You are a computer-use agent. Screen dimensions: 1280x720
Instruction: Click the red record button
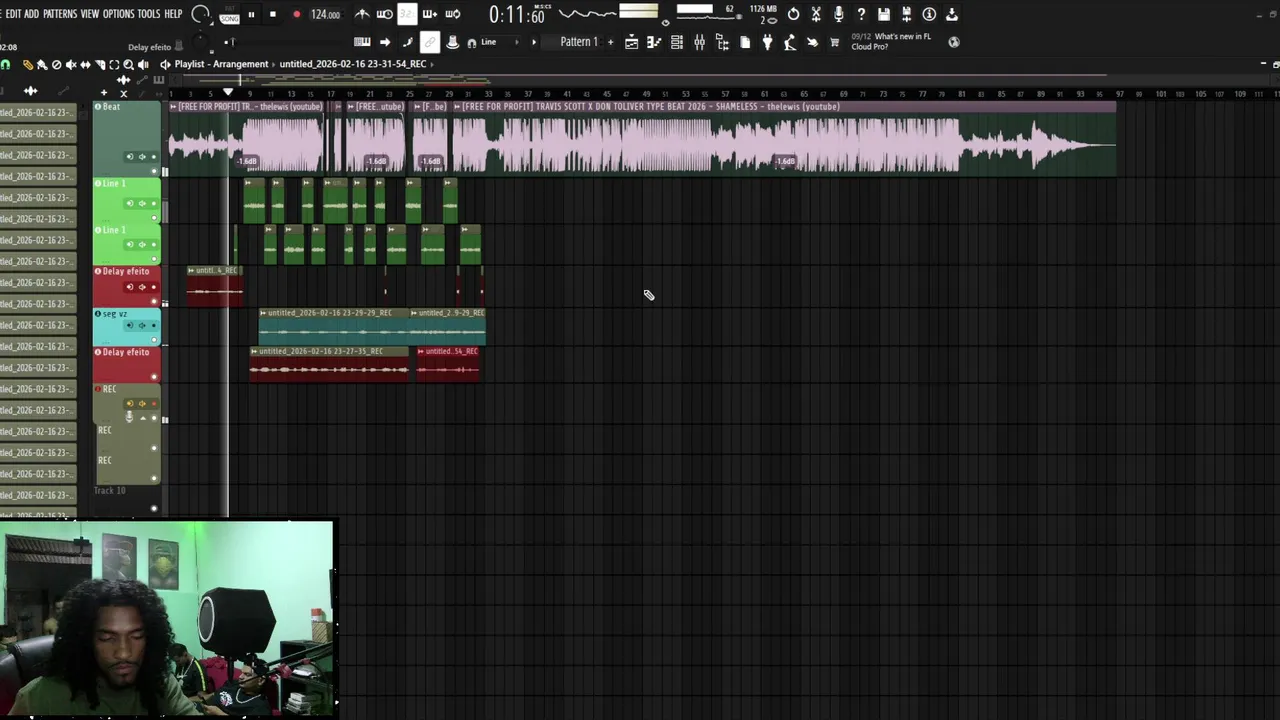tap(296, 14)
